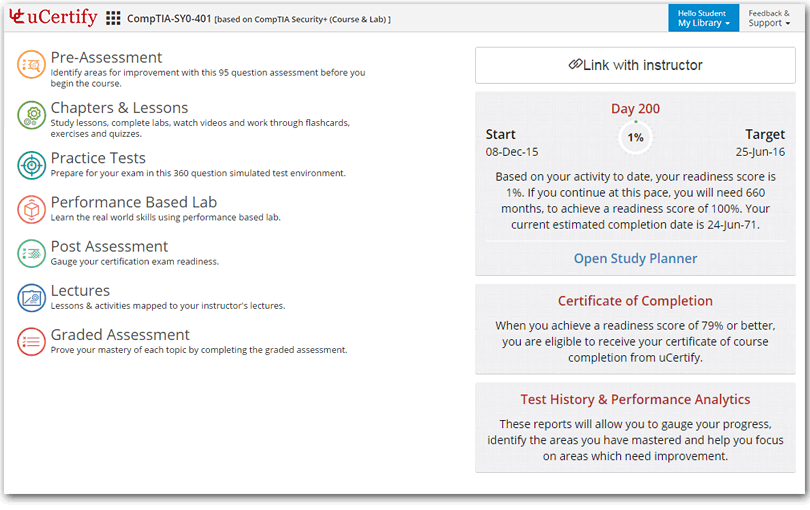This screenshot has width=810, height=510.
Task: Click the 1% readiness progress circle
Action: tap(635, 137)
